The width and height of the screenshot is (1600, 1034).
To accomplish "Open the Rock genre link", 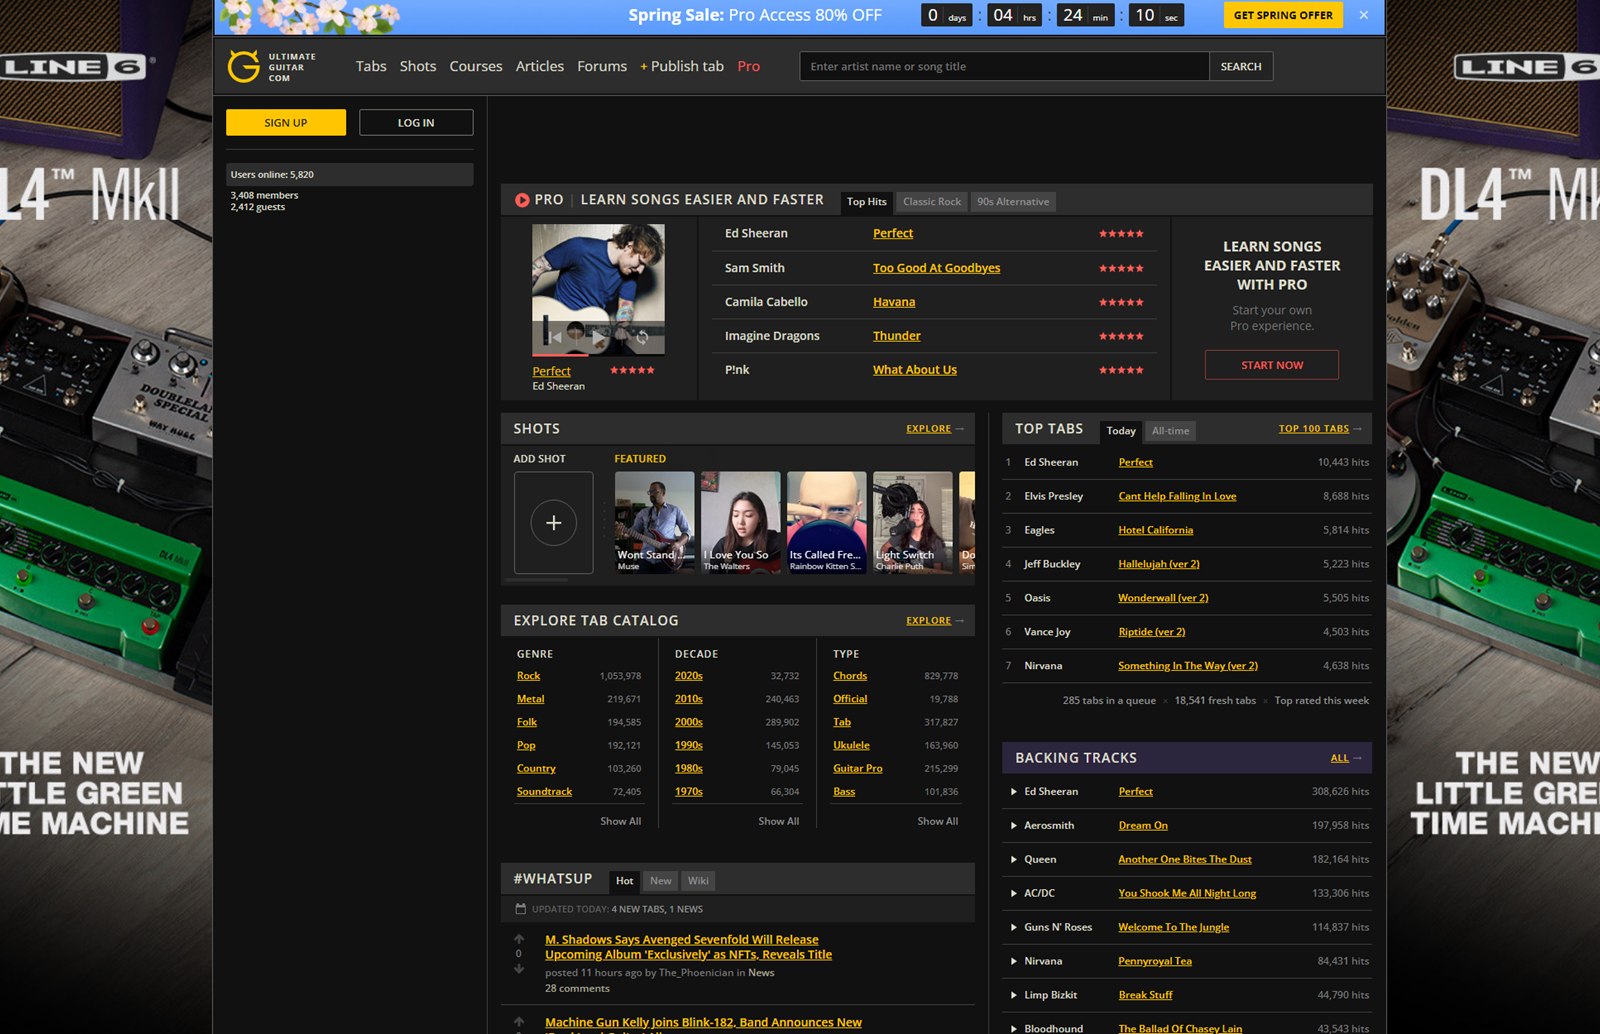I will (x=528, y=676).
